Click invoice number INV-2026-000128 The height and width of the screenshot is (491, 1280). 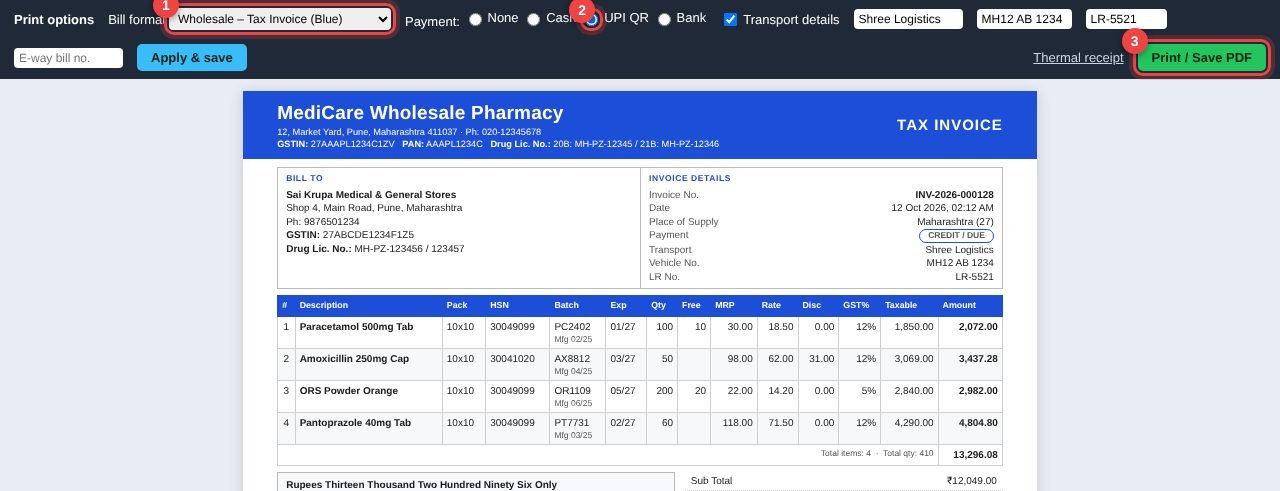954,195
